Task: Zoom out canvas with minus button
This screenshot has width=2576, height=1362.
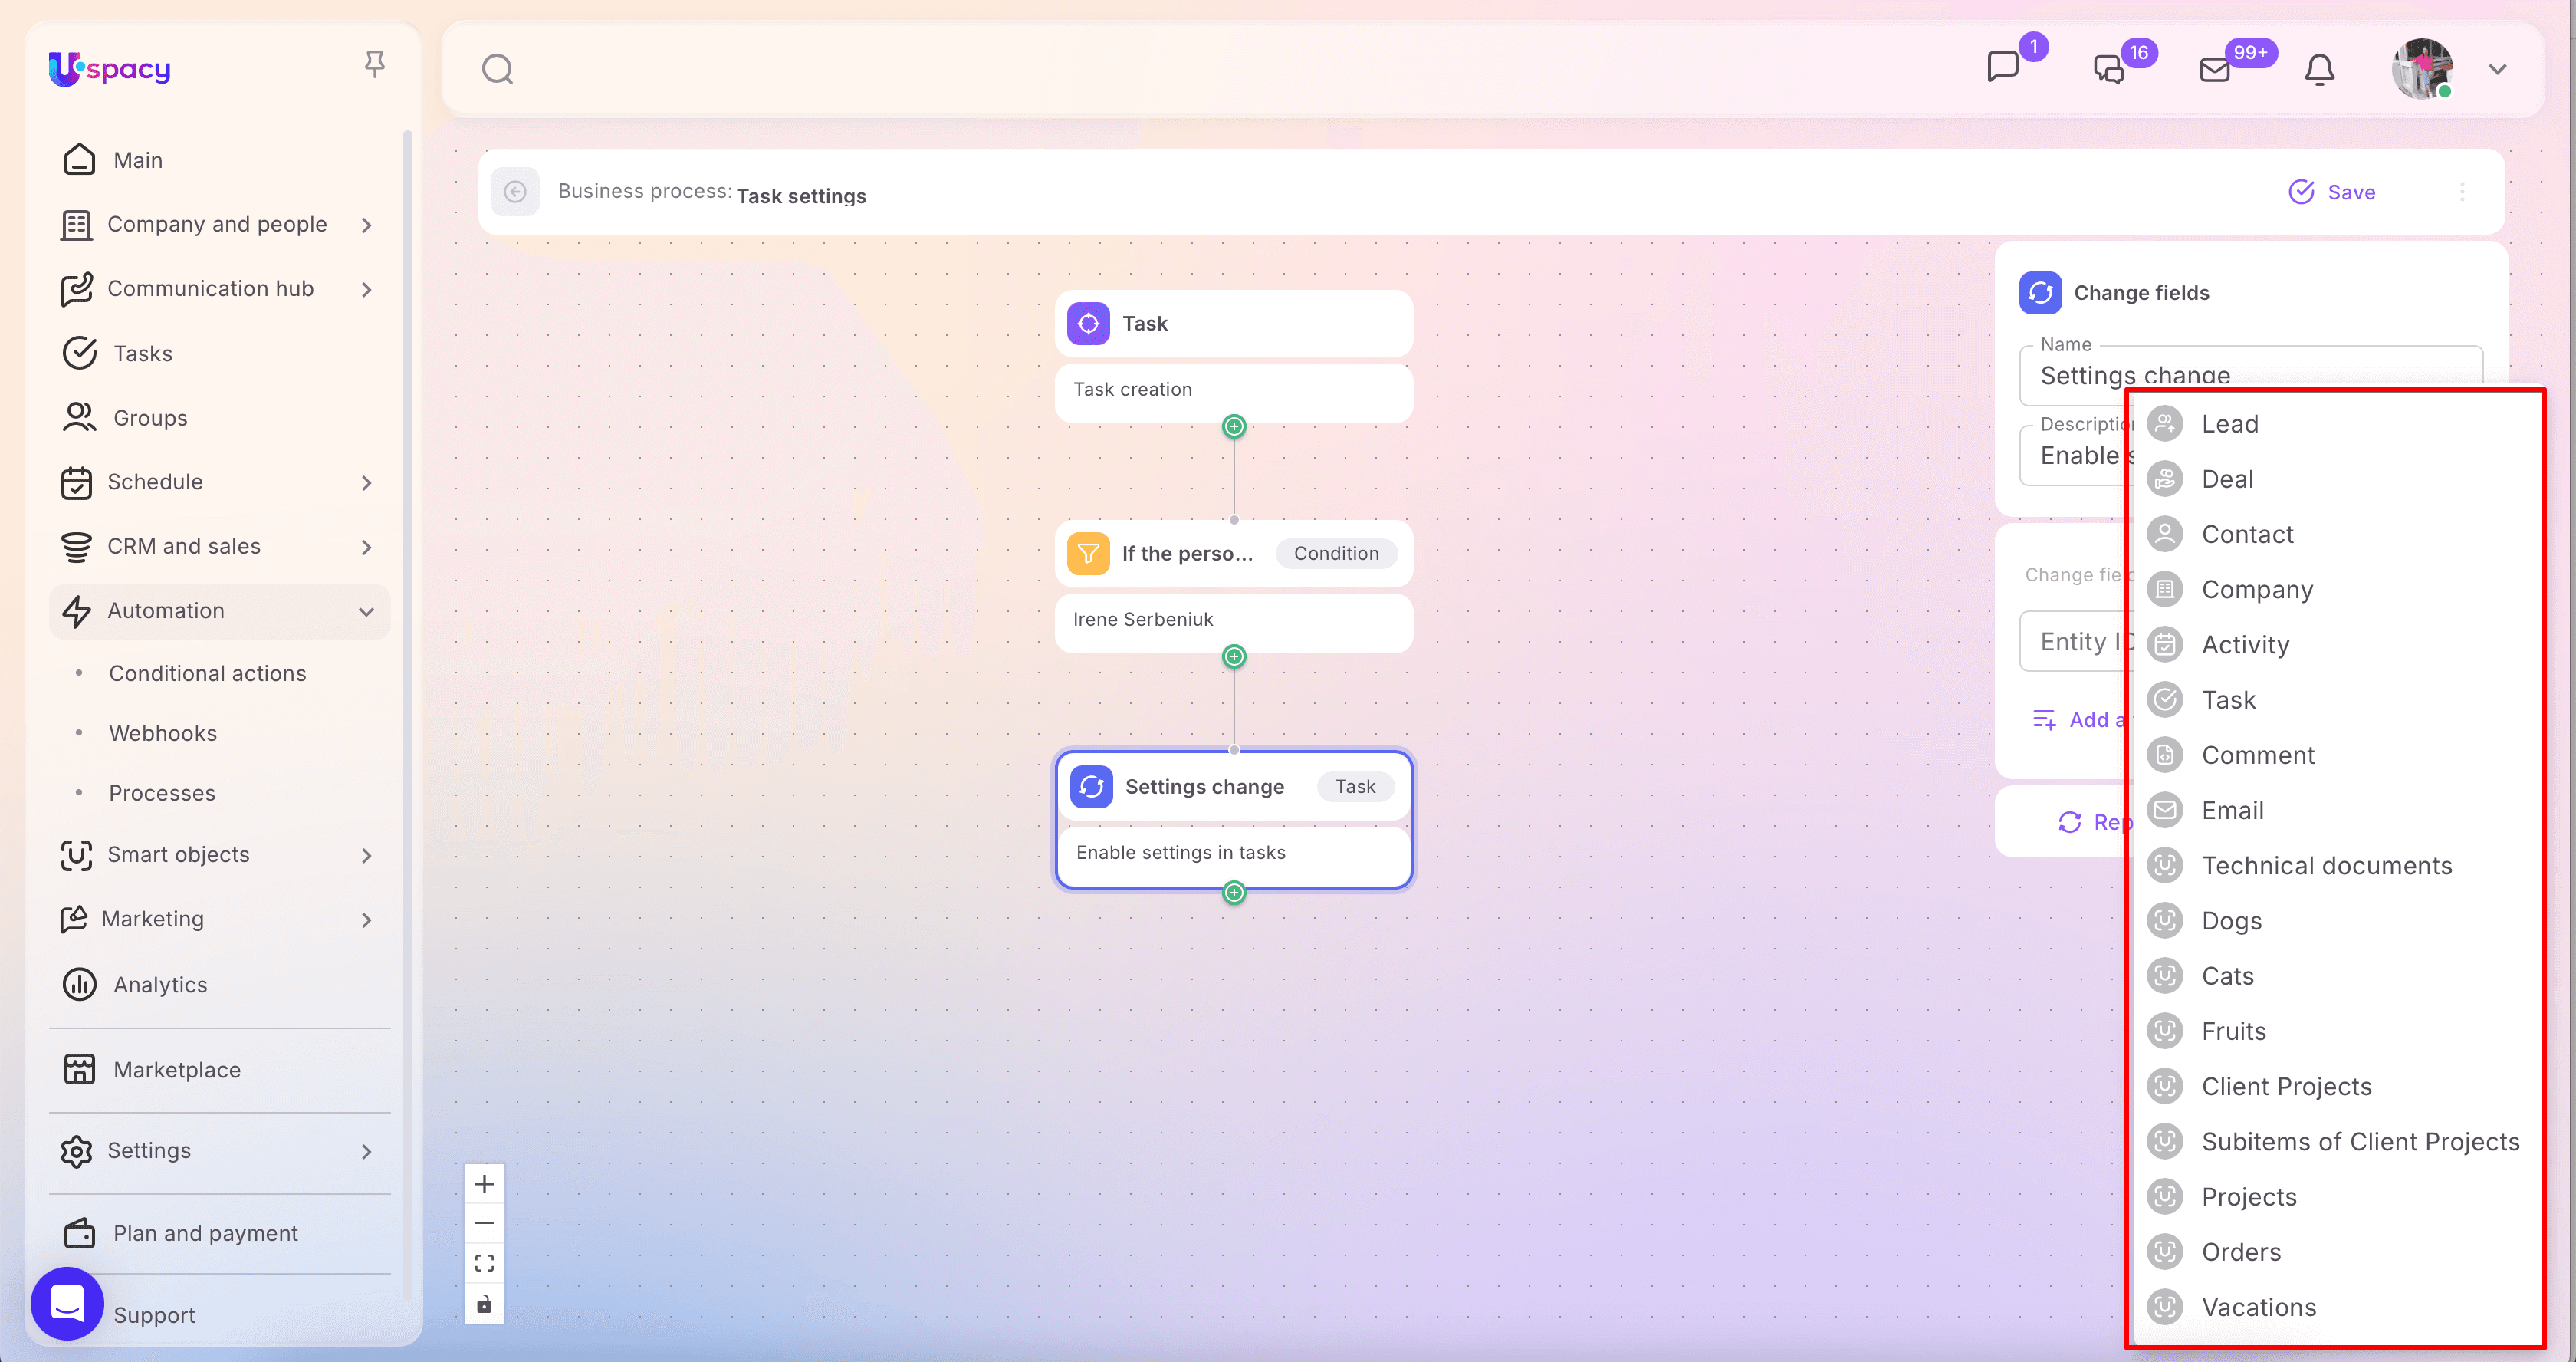Action: click(x=484, y=1223)
